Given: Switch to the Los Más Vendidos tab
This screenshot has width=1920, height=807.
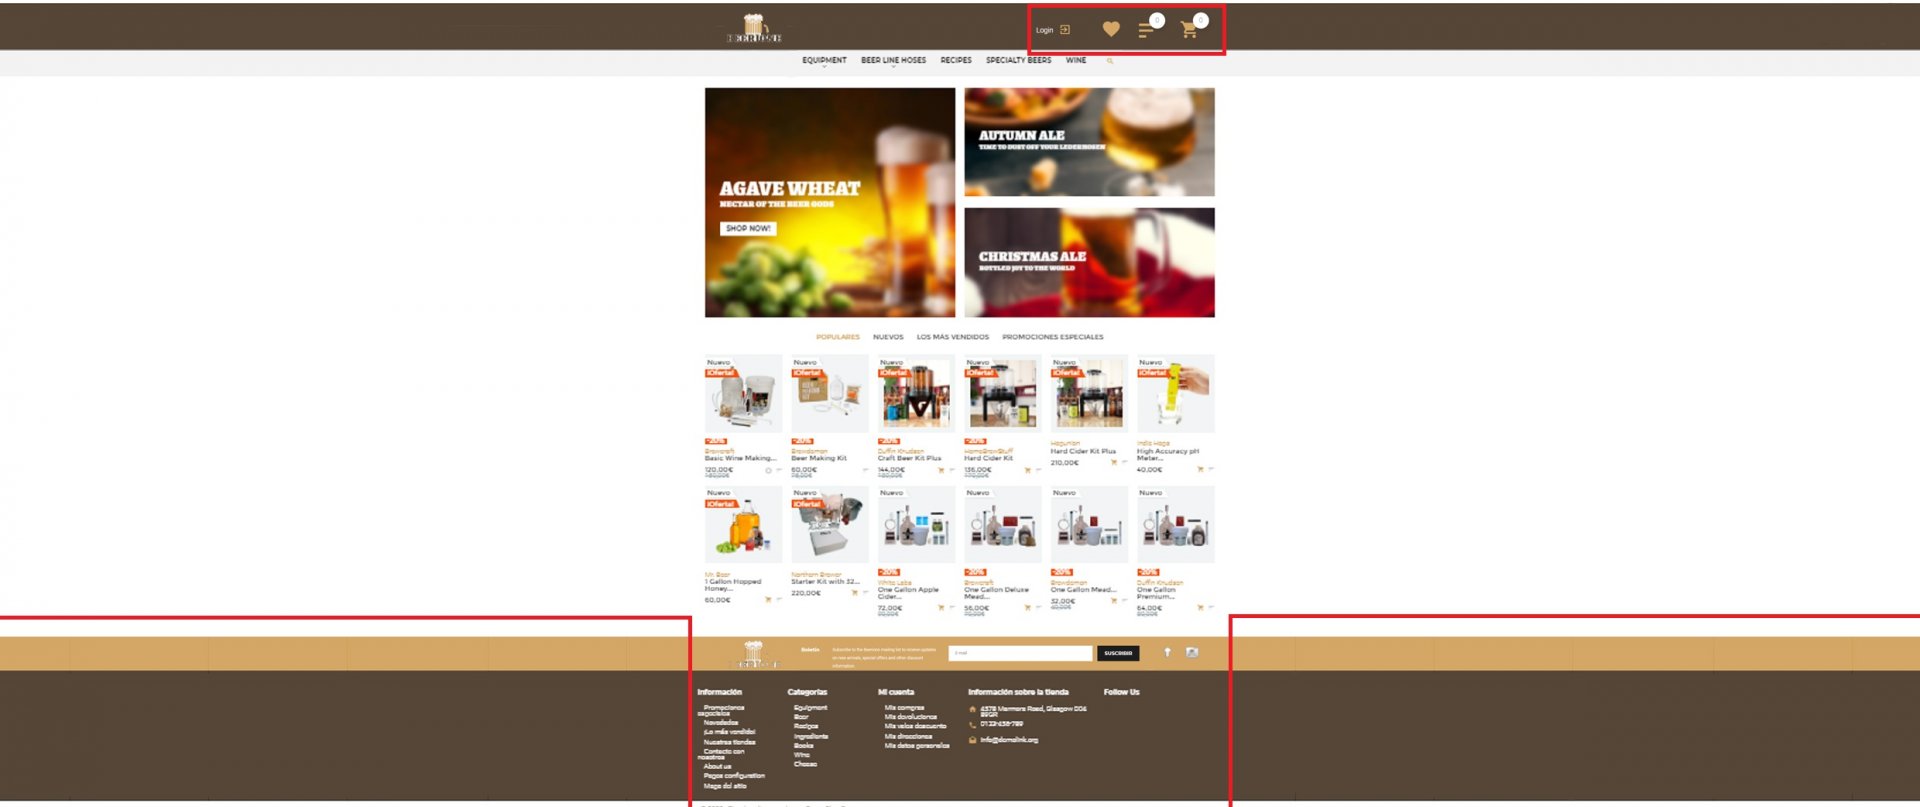Looking at the screenshot, I should tap(952, 337).
